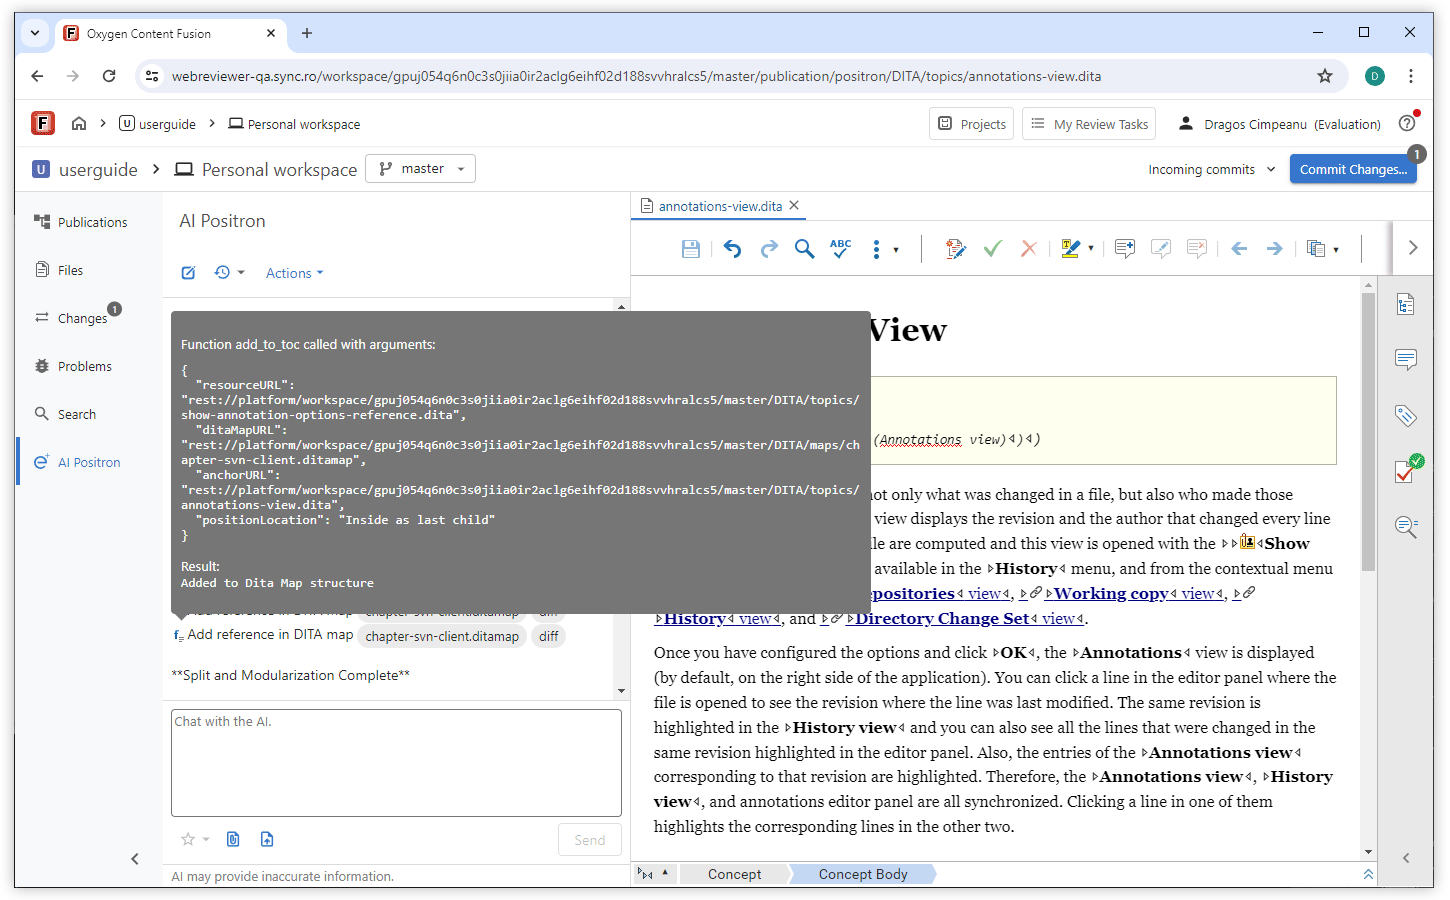Open the three-dot more actions menu

click(876, 249)
